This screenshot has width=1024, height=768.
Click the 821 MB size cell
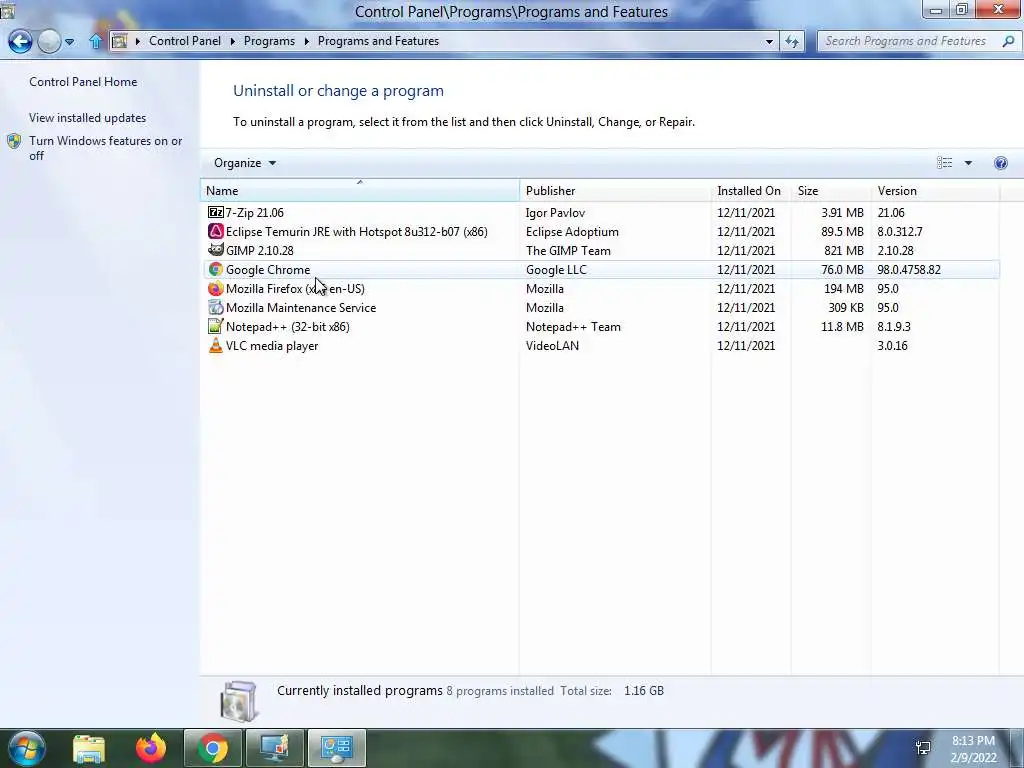[x=844, y=250]
